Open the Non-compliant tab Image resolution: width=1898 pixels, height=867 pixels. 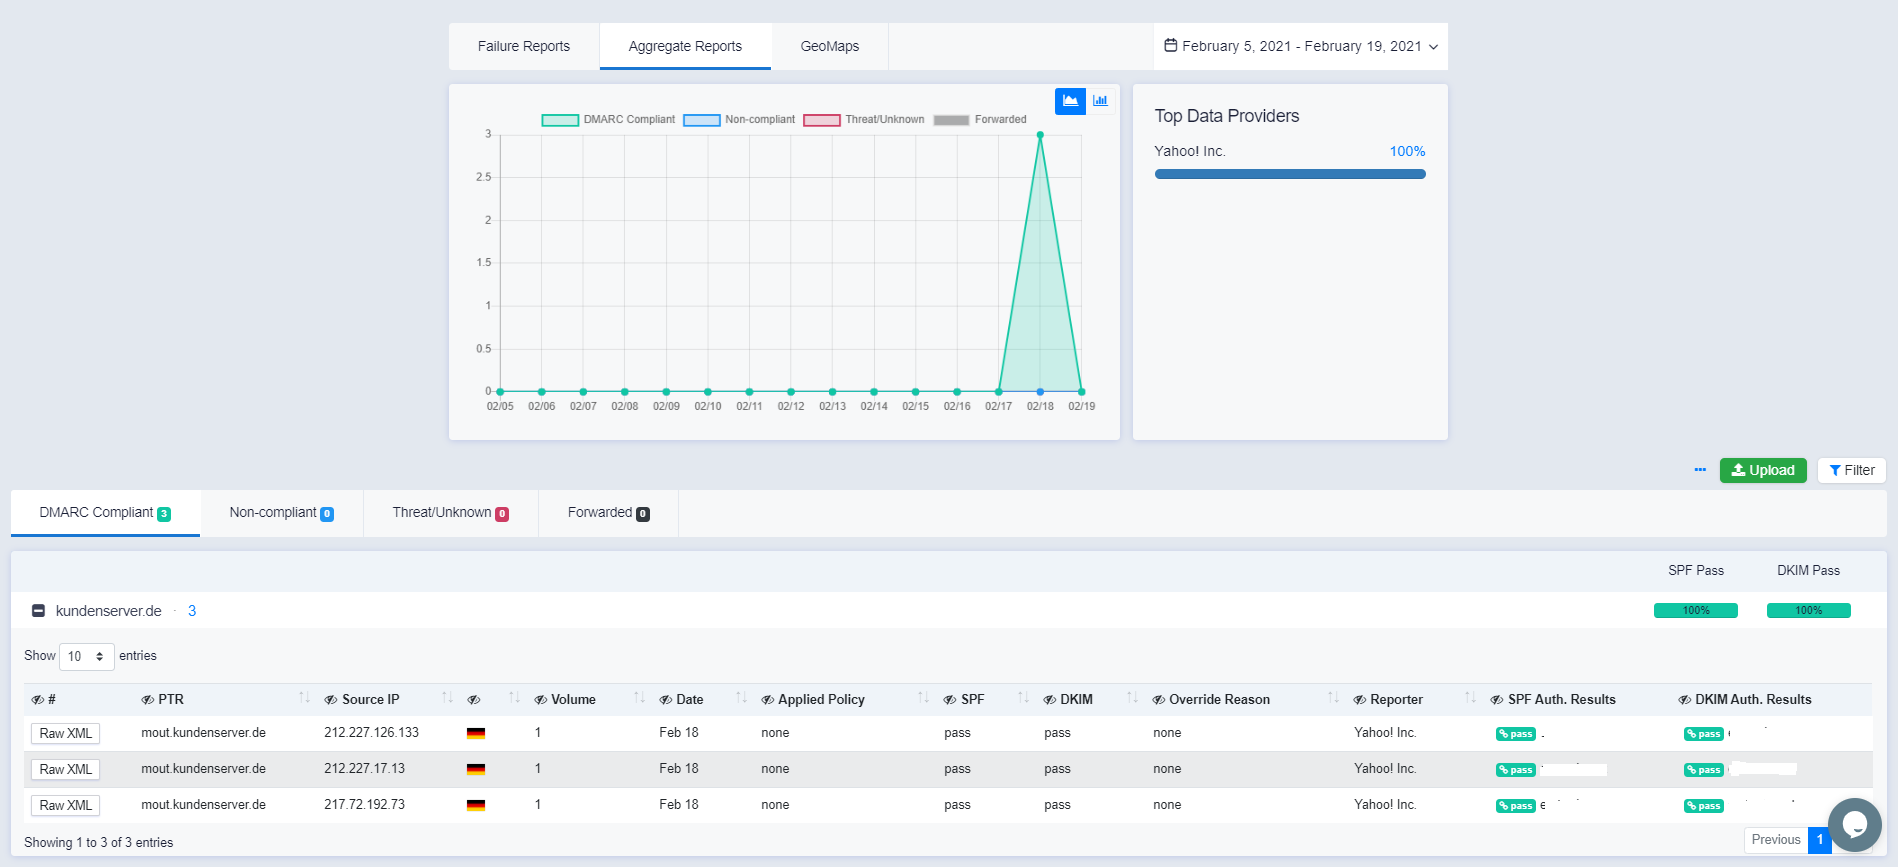pos(281,513)
